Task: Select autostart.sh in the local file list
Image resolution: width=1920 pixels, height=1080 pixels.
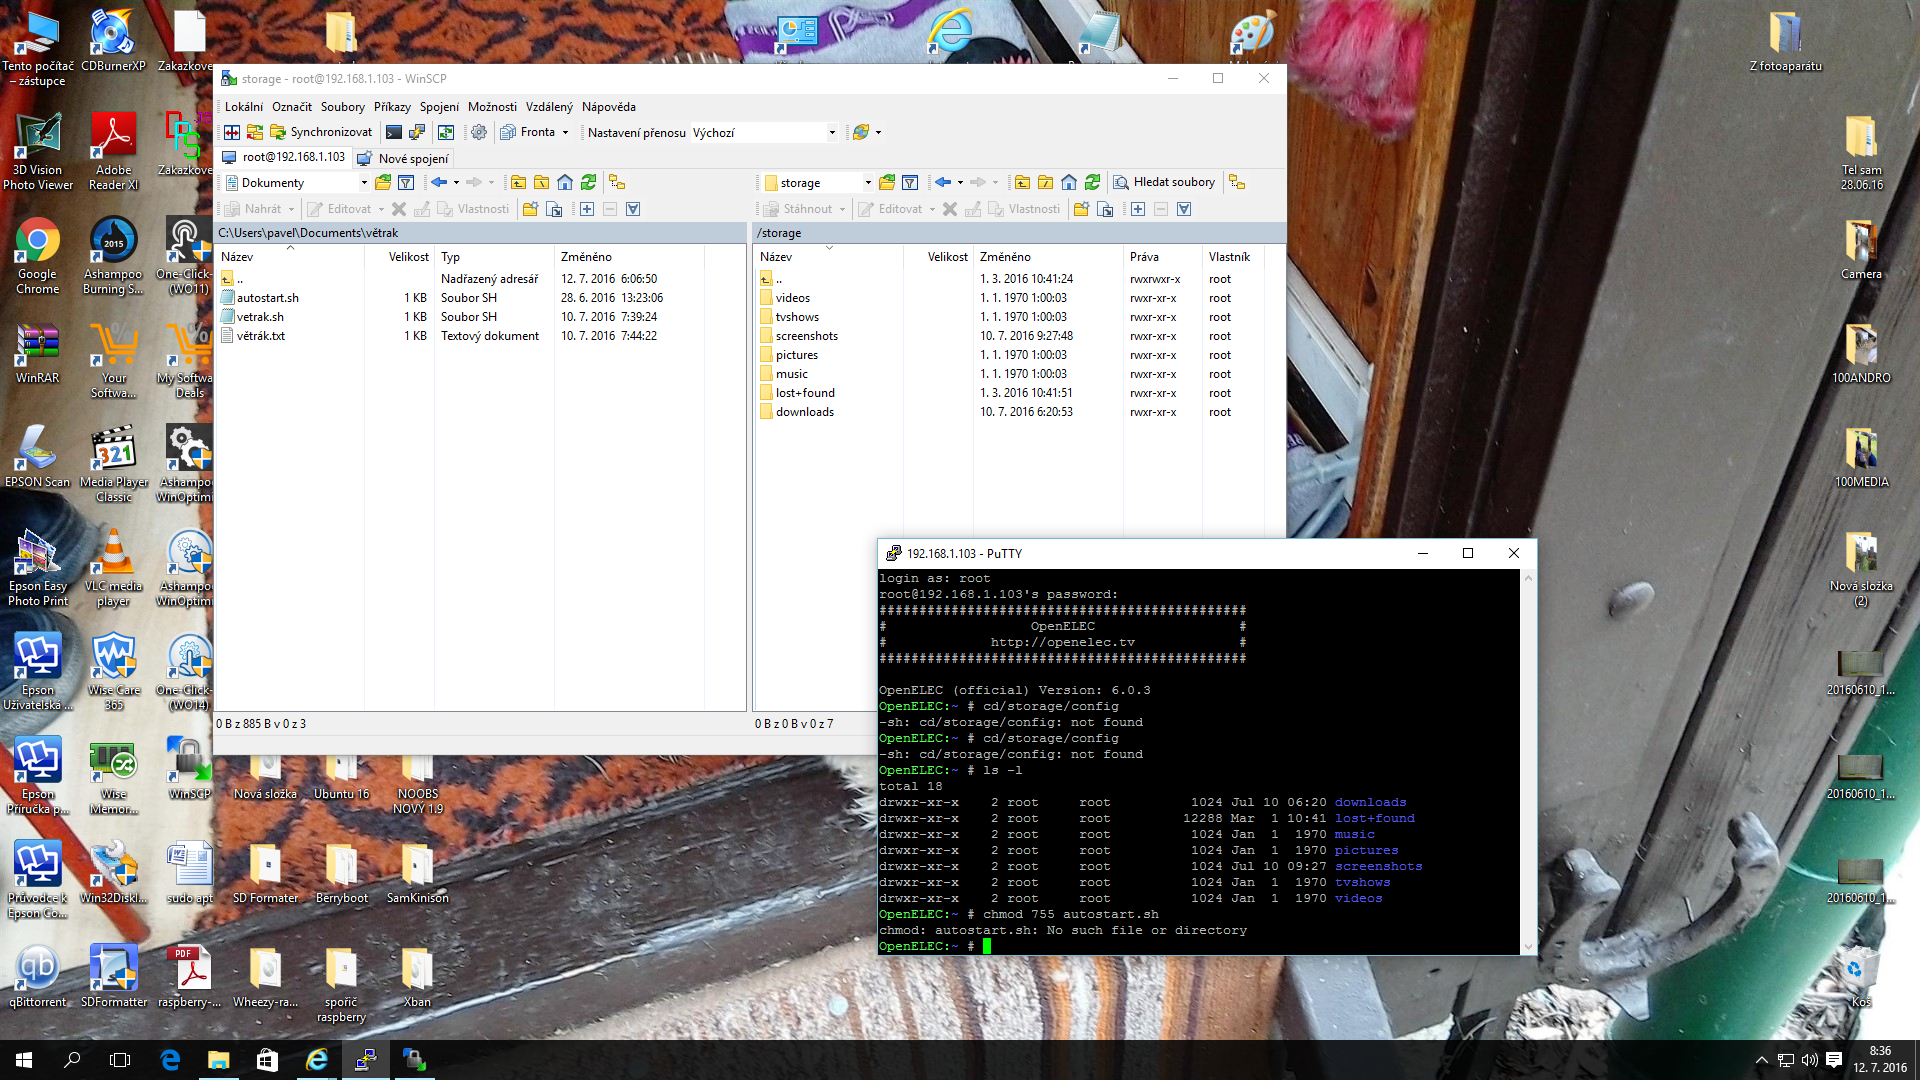Action: [268, 298]
